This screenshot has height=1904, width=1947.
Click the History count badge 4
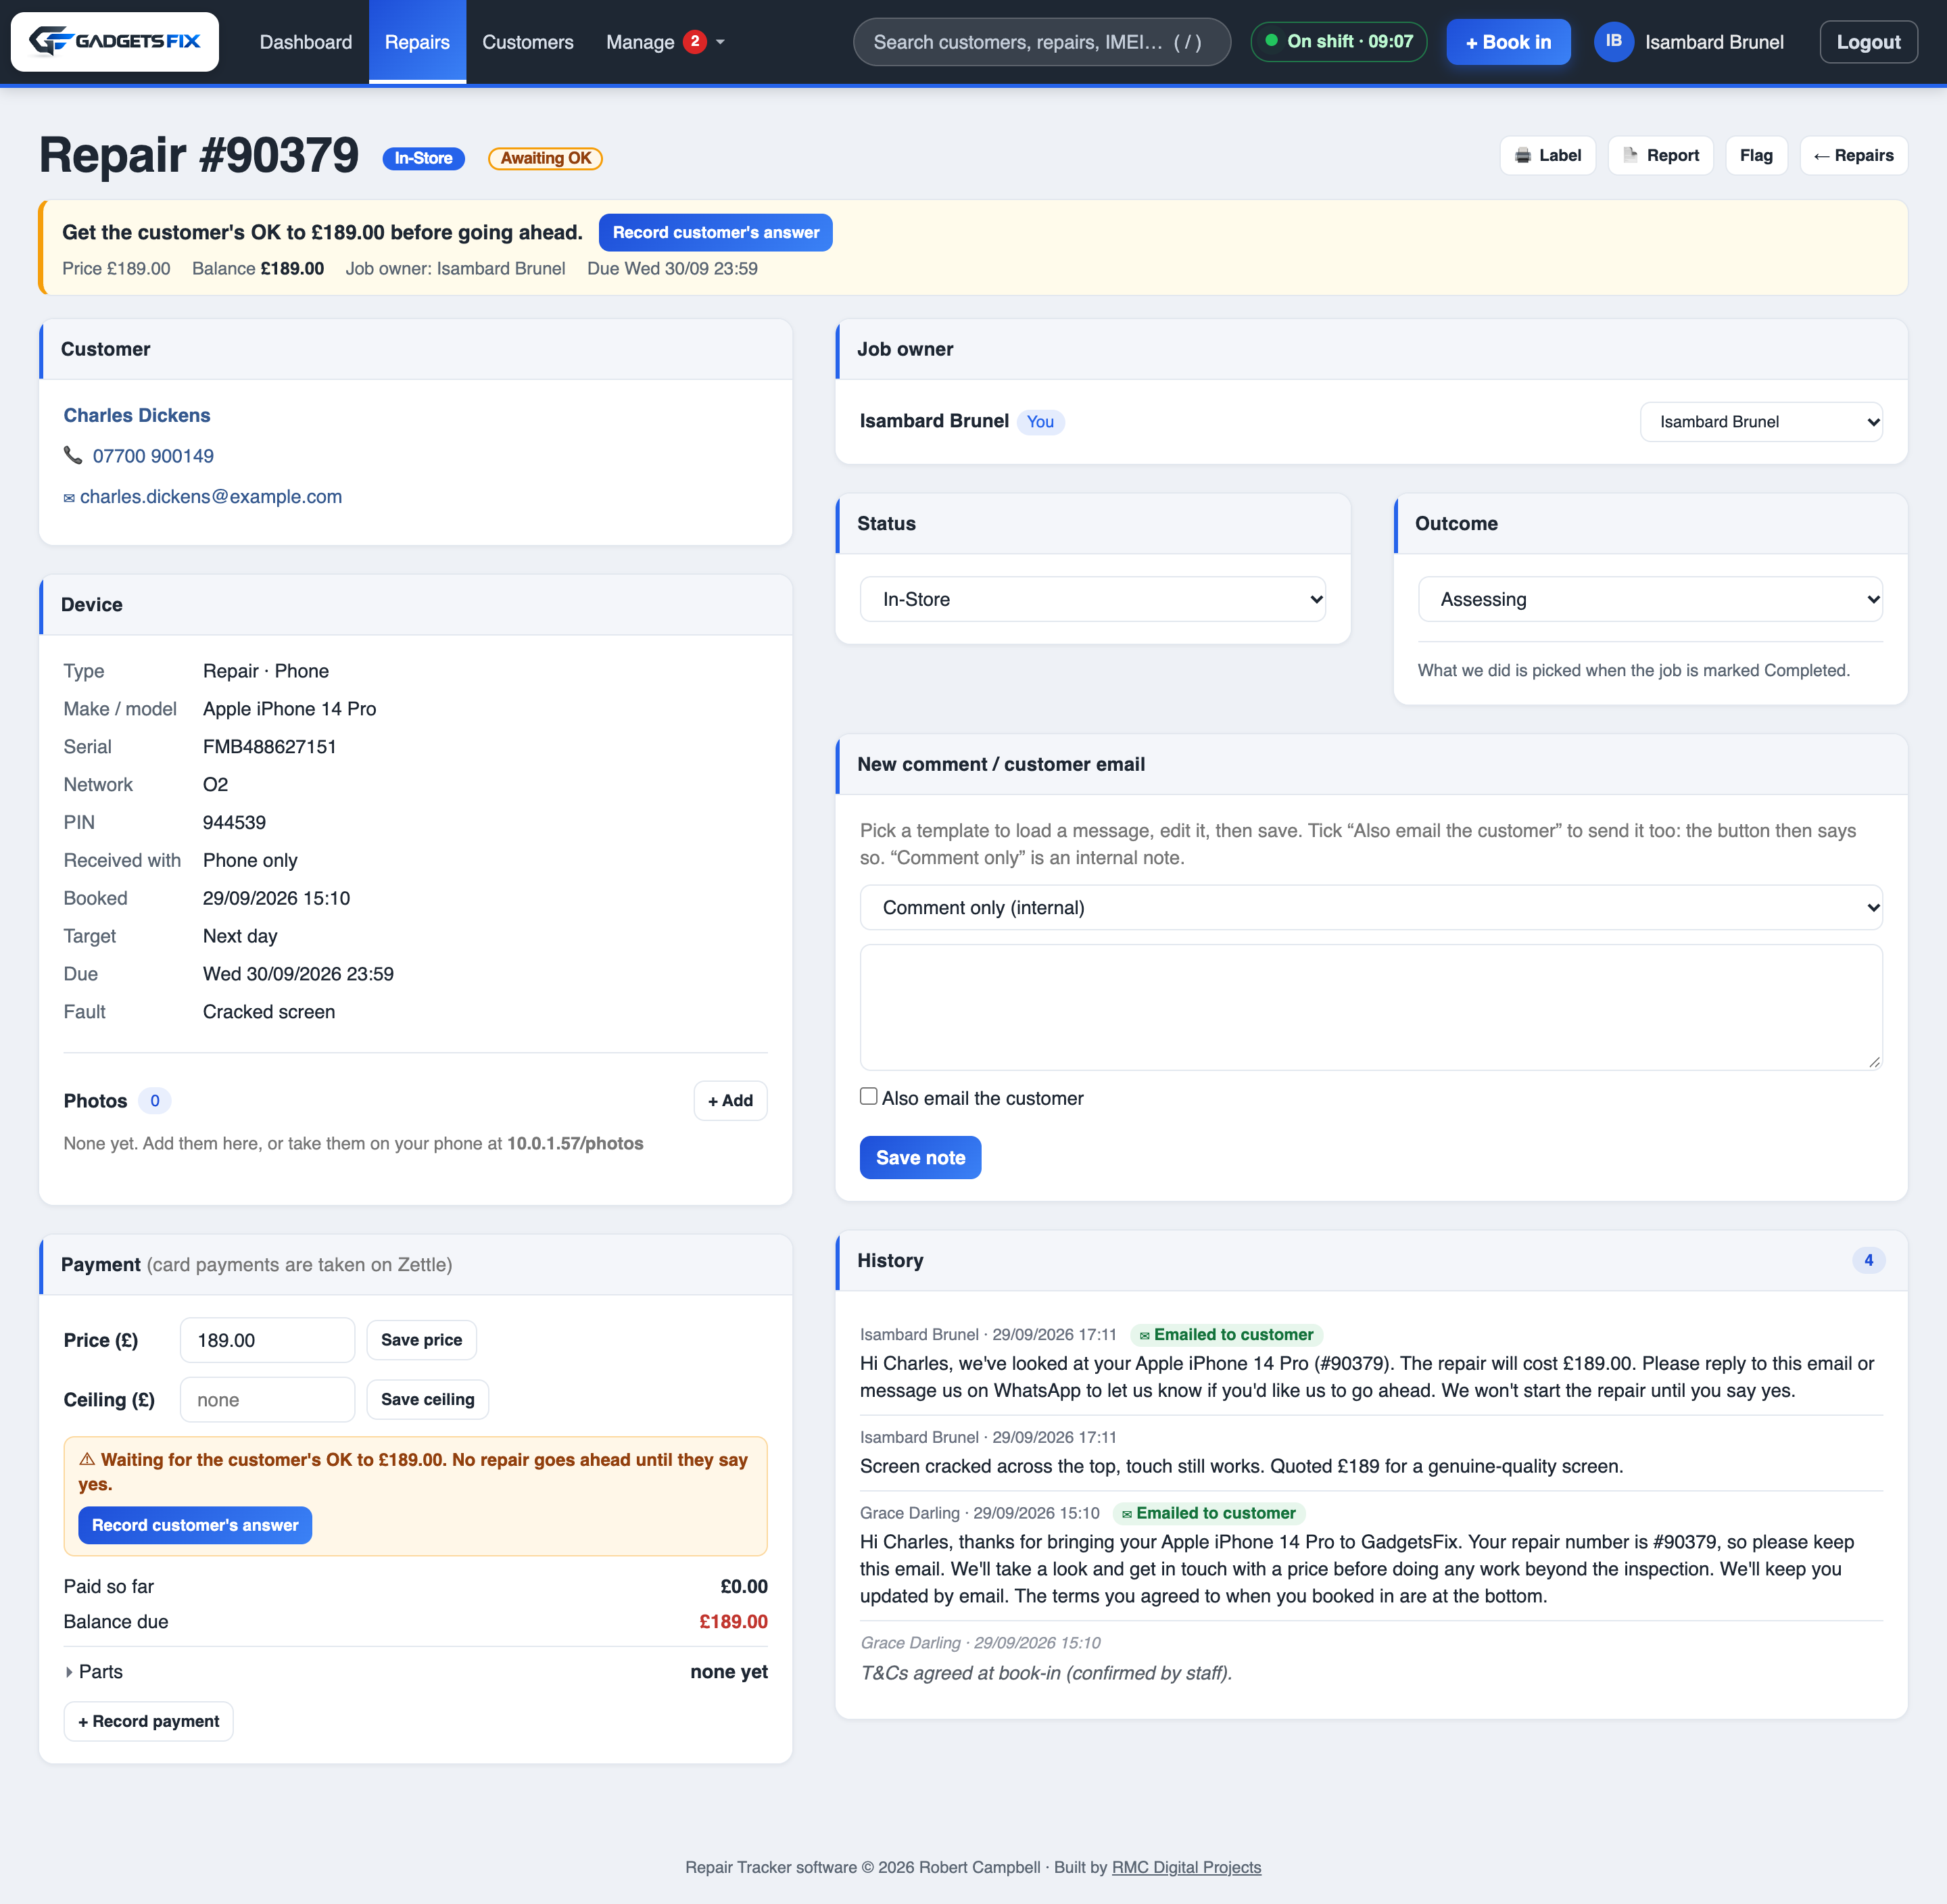click(x=1868, y=1260)
